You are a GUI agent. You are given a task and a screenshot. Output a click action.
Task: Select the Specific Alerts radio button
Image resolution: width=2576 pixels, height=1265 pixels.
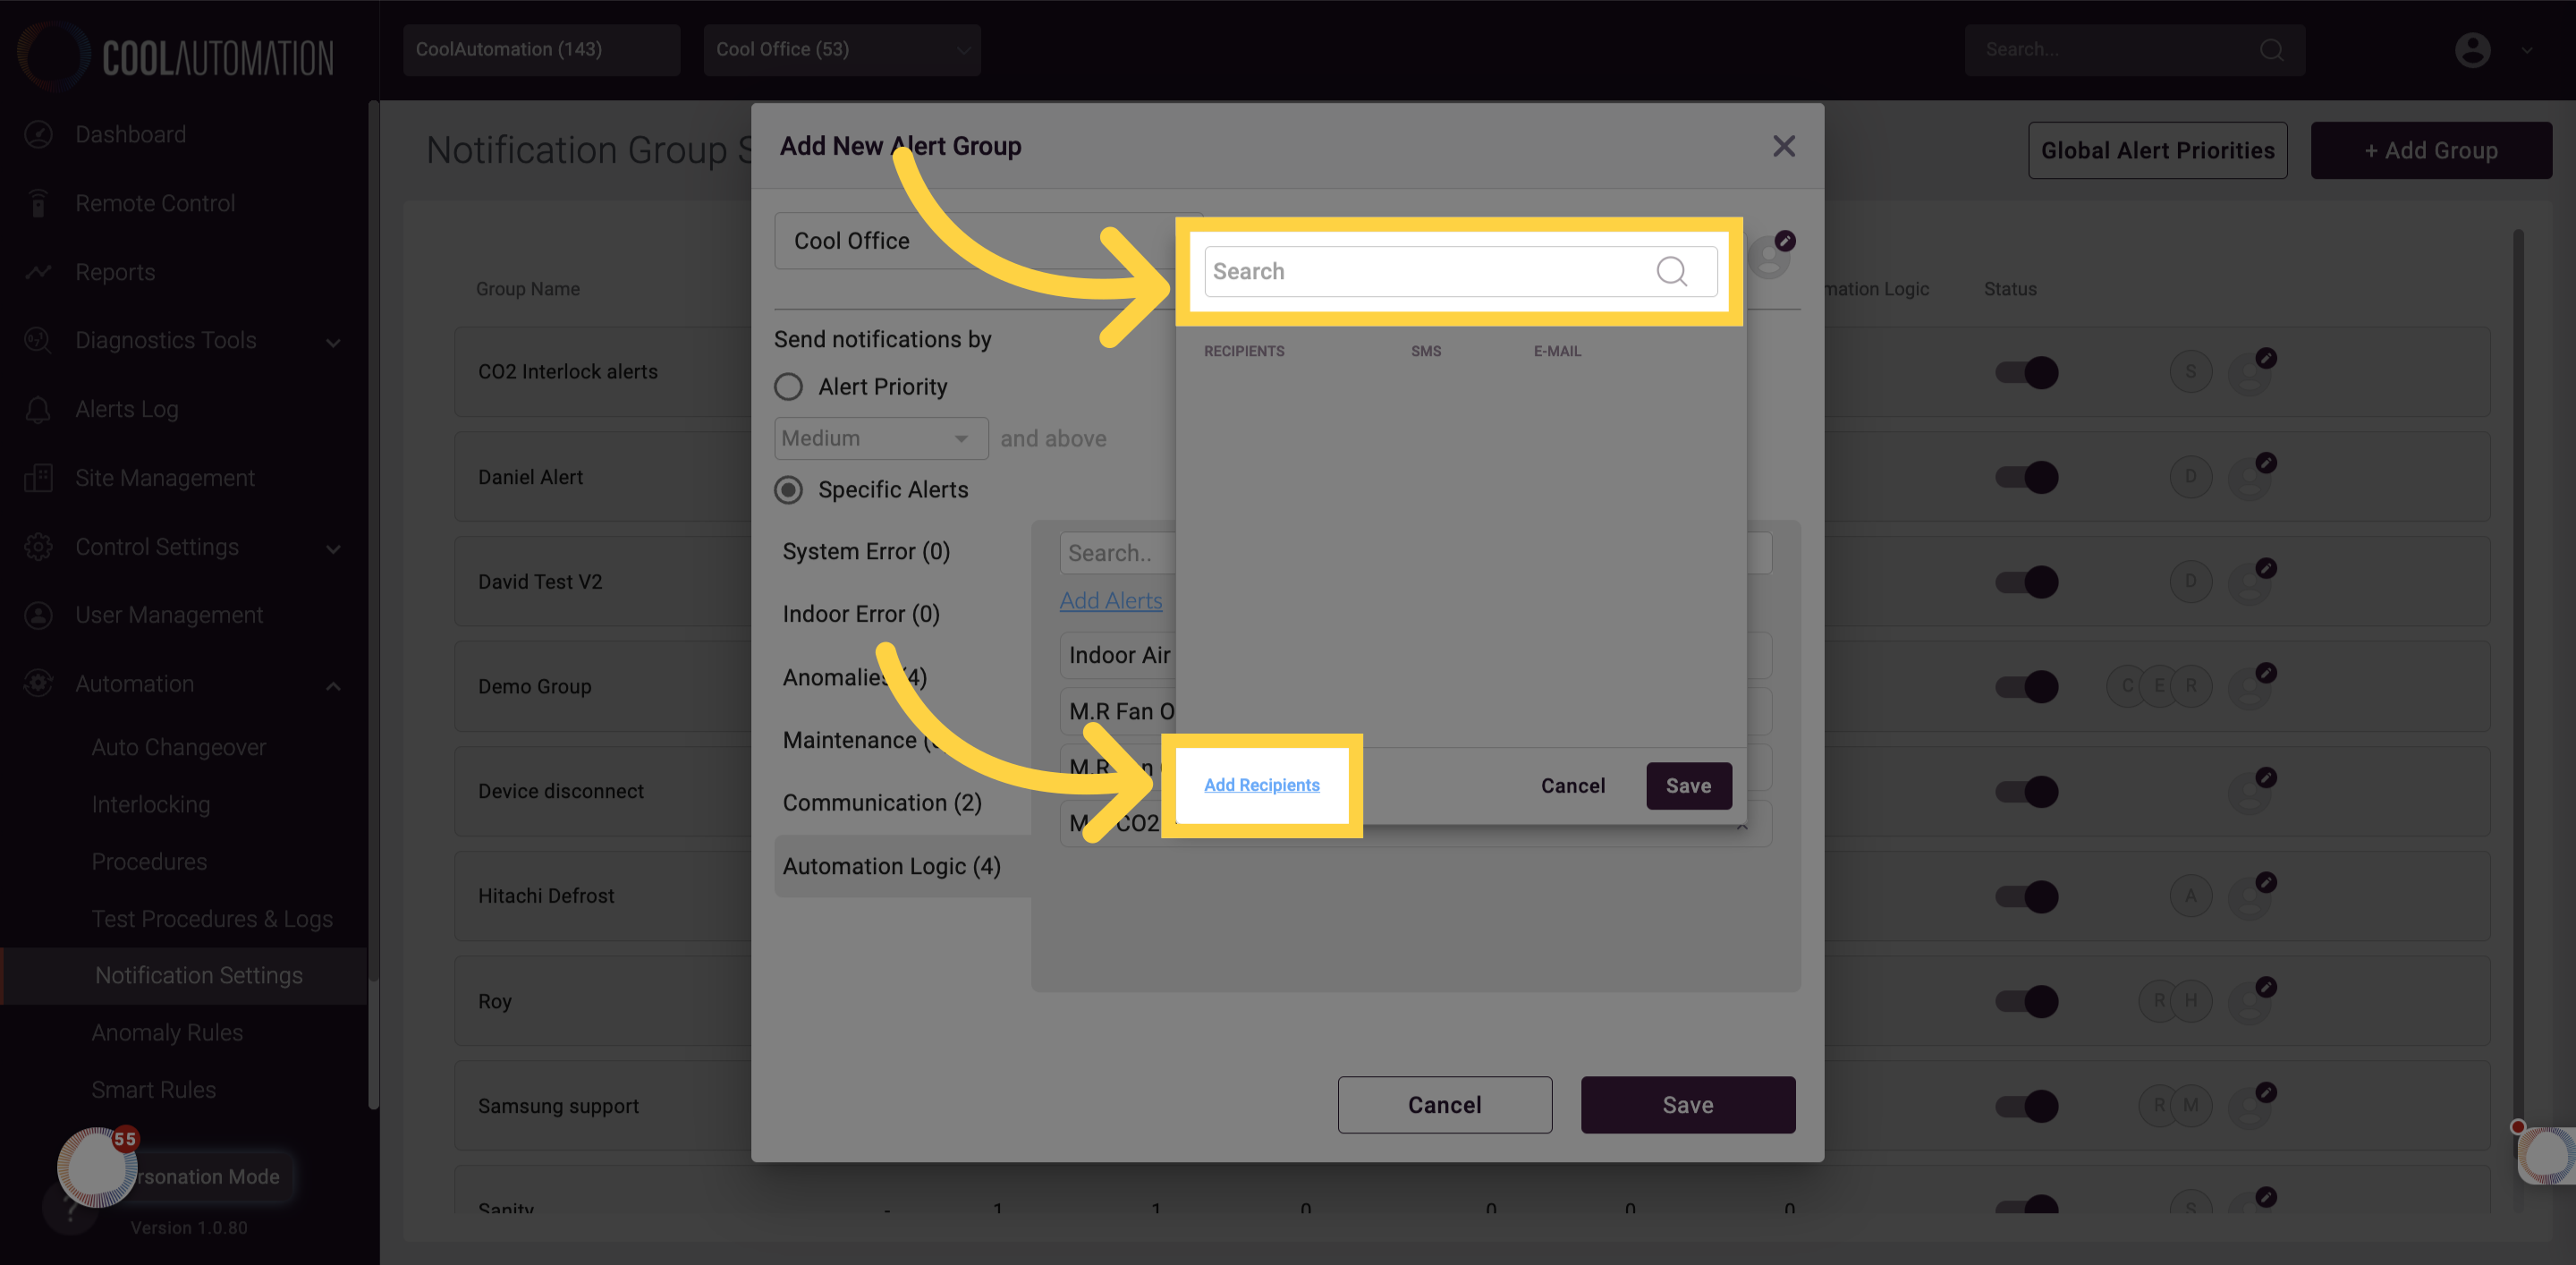[x=788, y=490]
